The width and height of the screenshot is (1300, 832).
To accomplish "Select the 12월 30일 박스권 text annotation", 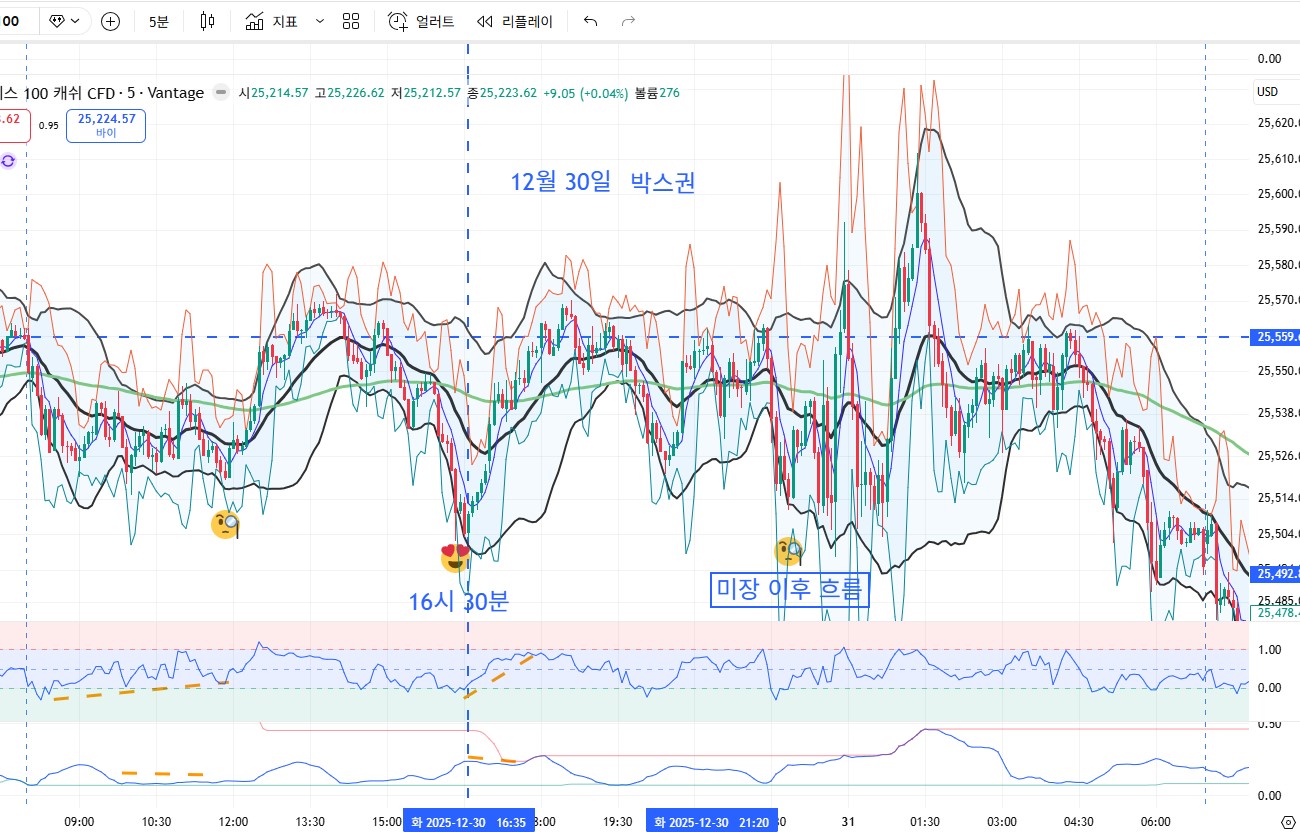I will pos(603,182).
